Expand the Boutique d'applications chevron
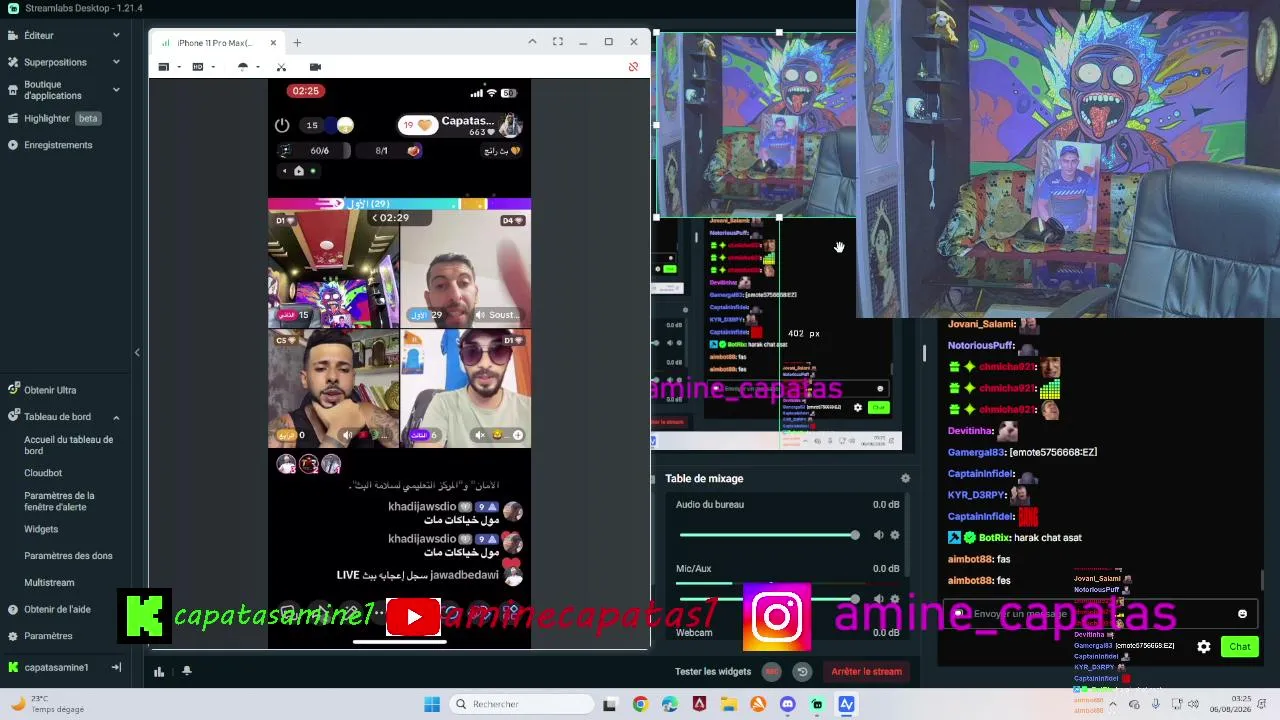Image resolution: width=1280 pixels, height=720 pixels. coord(116,90)
